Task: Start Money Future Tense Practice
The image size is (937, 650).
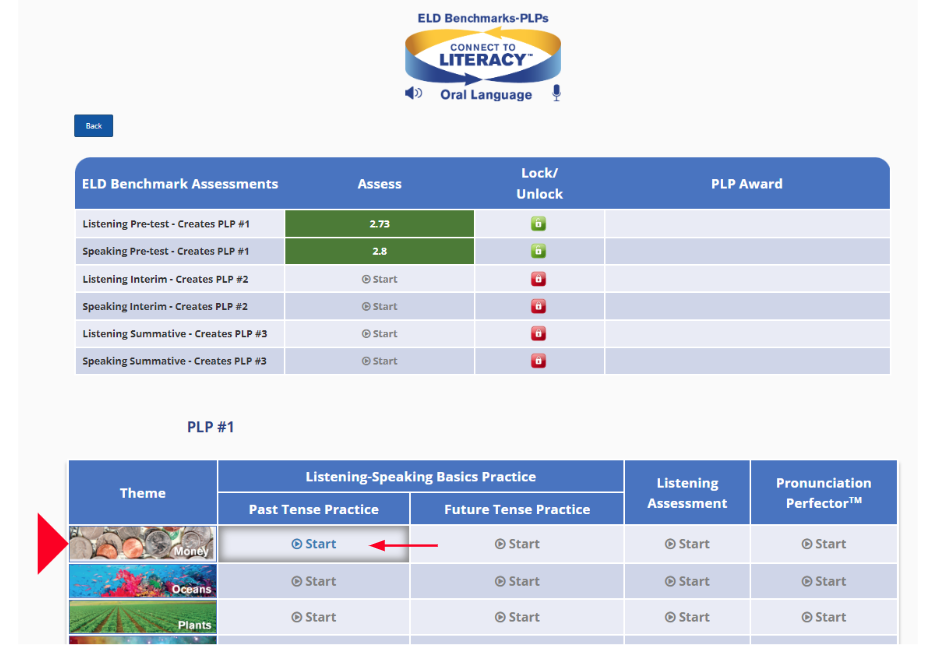Action: pyautogui.click(x=517, y=544)
